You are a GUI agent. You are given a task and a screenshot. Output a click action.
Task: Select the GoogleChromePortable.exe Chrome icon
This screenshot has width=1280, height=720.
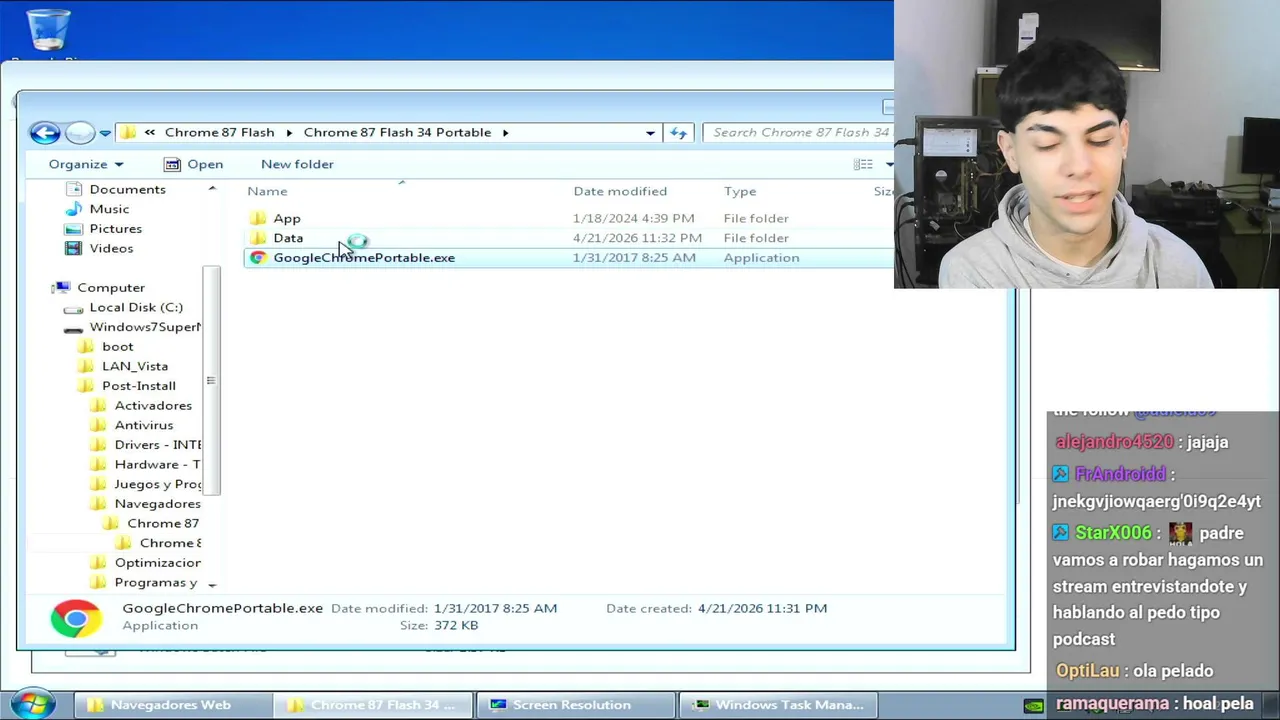[x=258, y=258]
